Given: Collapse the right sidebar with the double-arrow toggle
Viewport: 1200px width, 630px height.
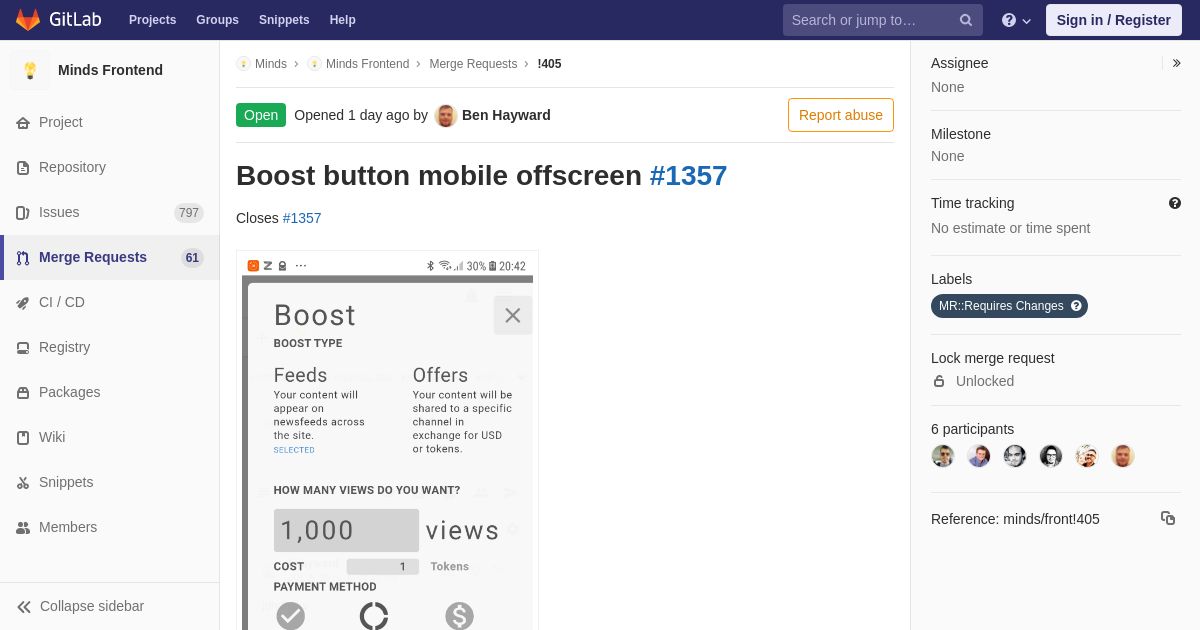Looking at the screenshot, I should point(1177,63).
